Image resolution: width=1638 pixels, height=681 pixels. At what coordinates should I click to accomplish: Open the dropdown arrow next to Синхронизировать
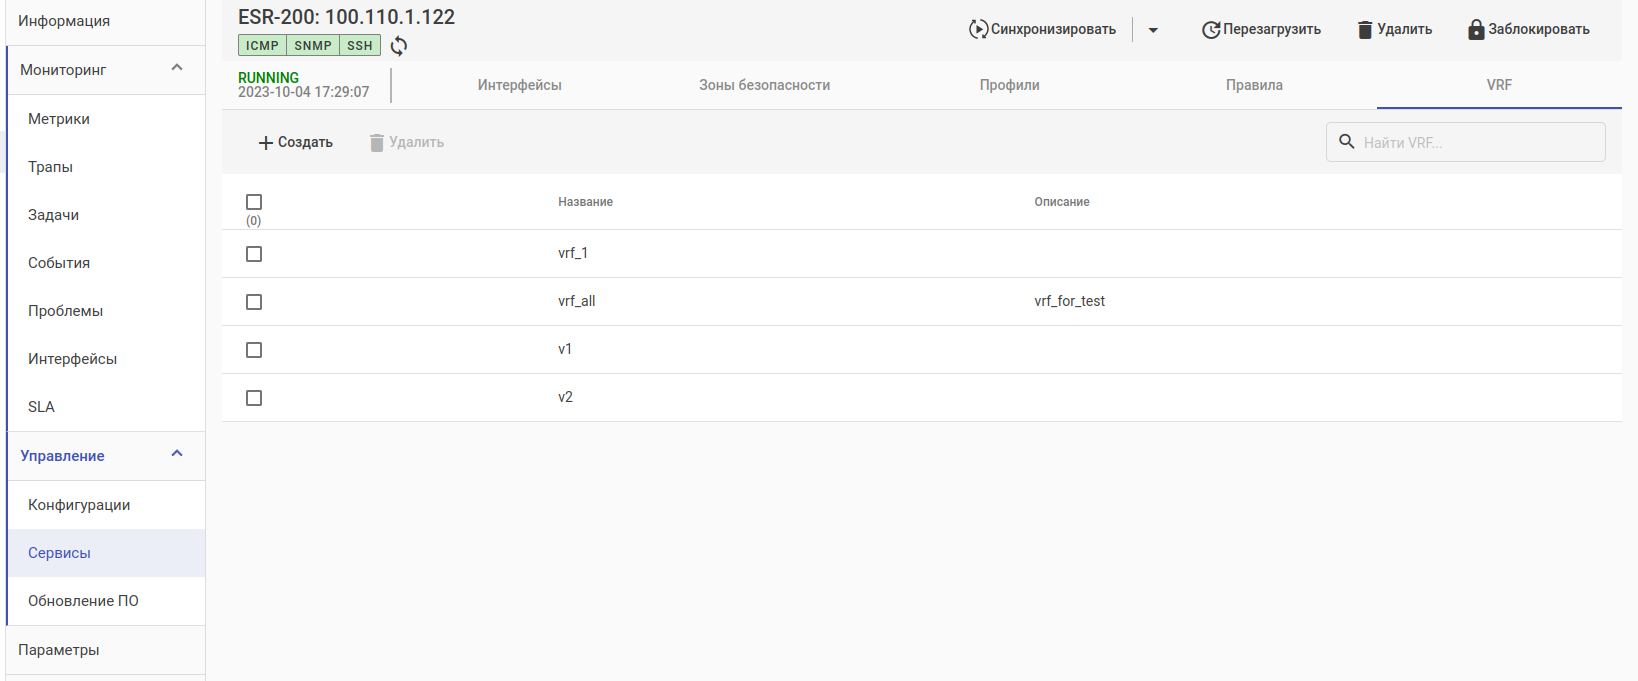[1153, 30]
